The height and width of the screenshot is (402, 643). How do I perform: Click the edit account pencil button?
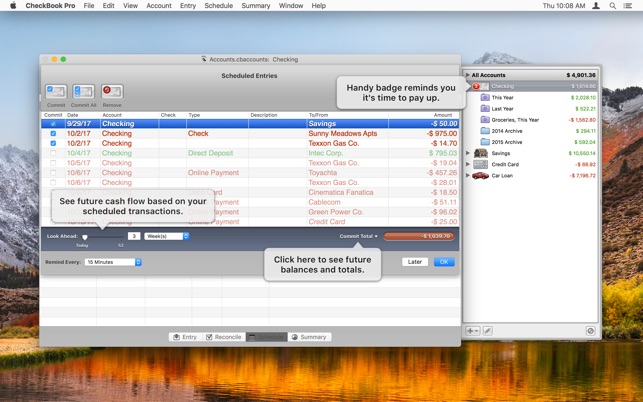coord(488,331)
